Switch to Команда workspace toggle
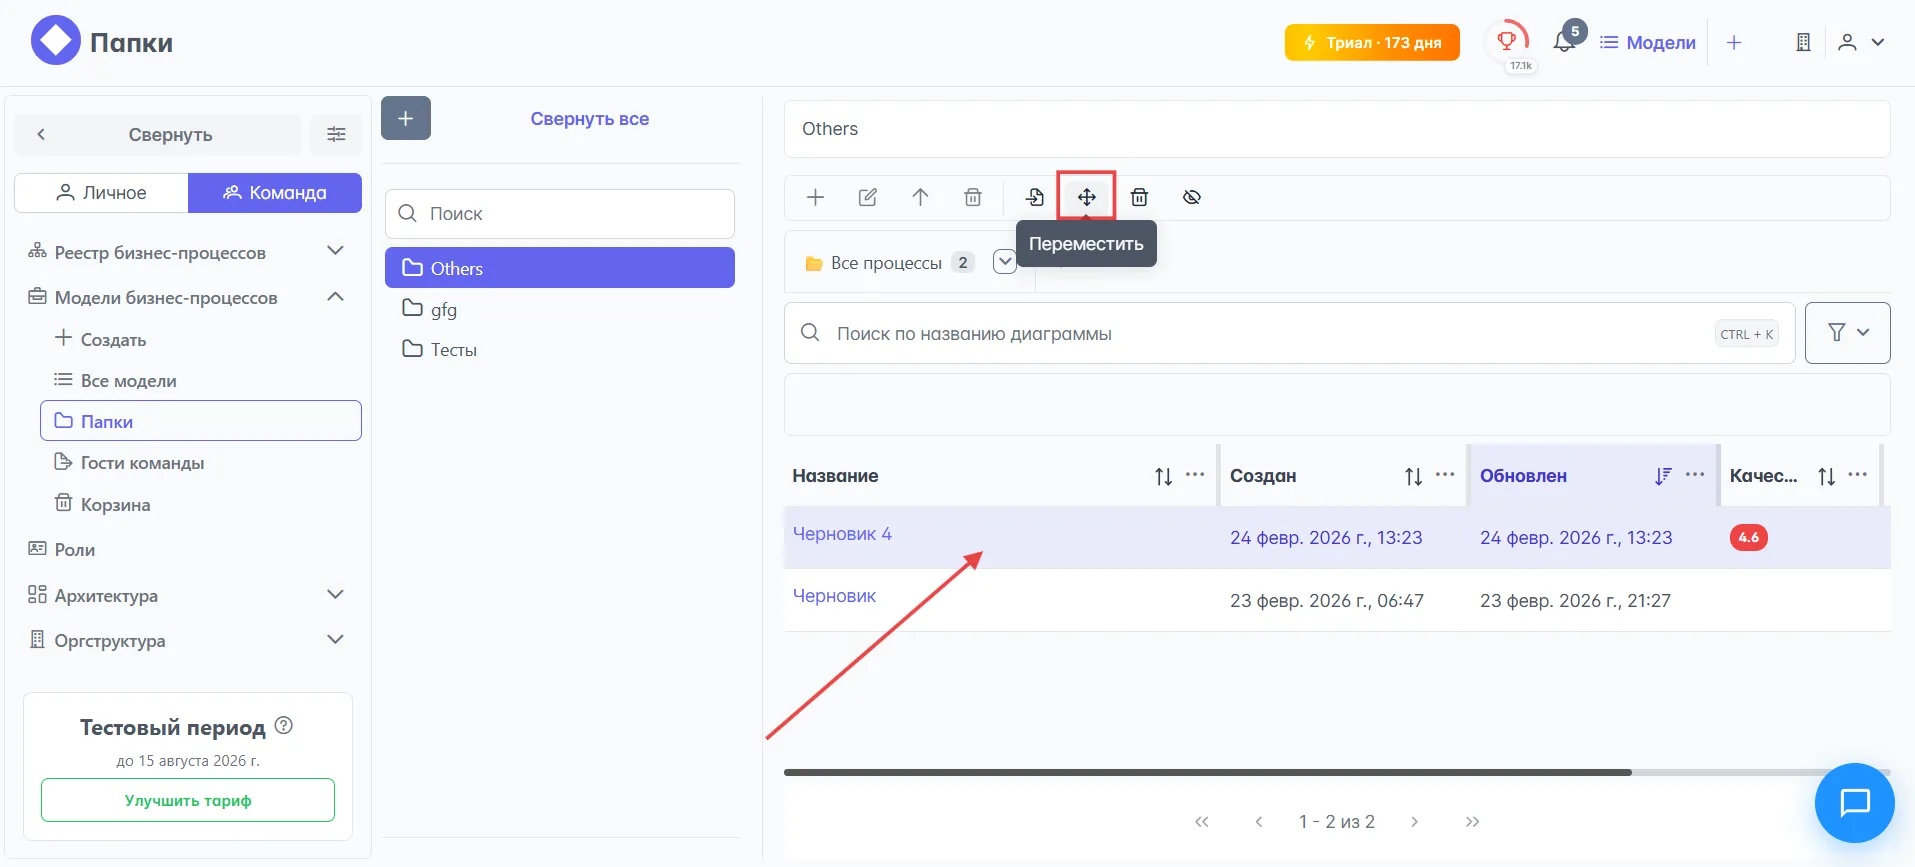Screen dimensions: 1915x867 (275, 193)
